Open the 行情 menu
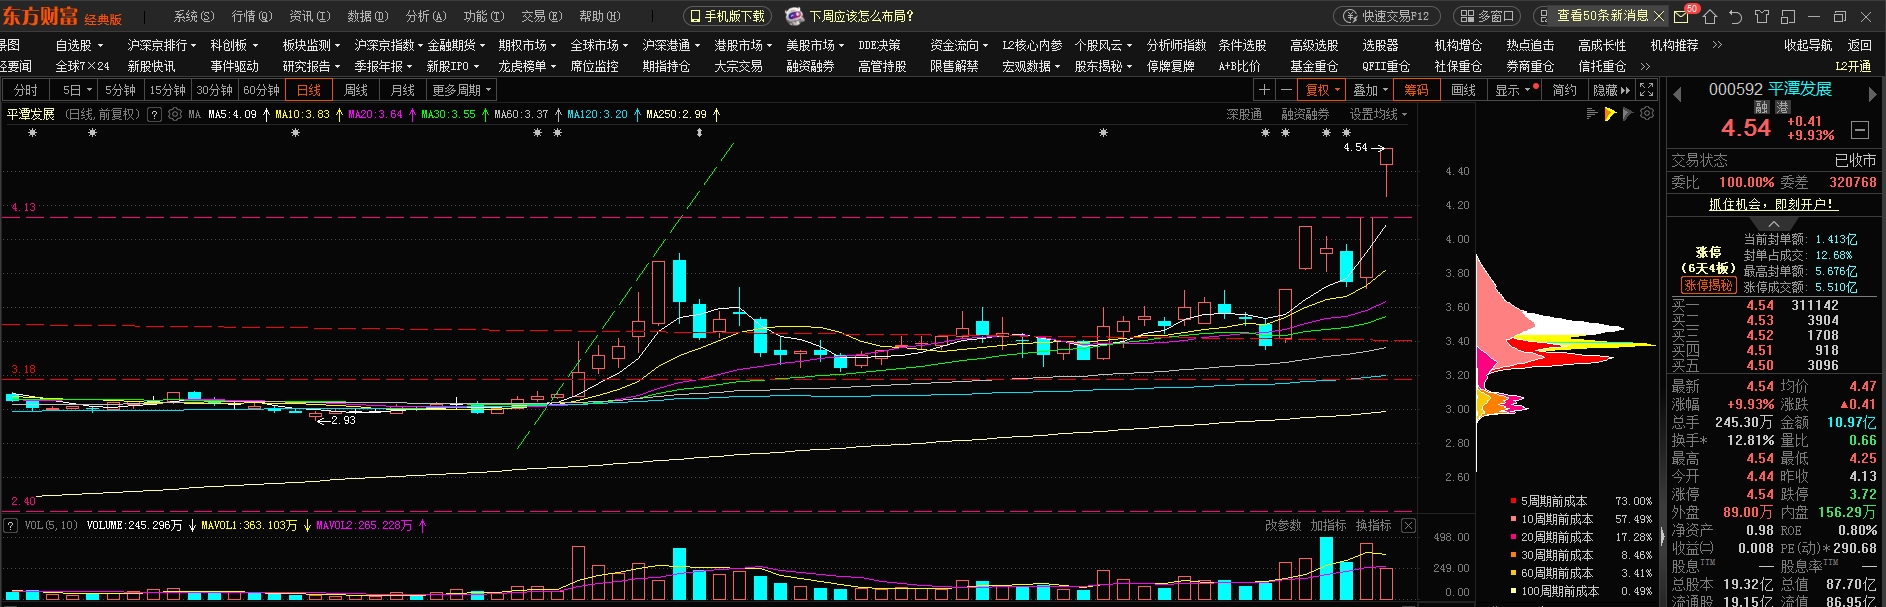The height and width of the screenshot is (607, 1886). click(251, 16)
